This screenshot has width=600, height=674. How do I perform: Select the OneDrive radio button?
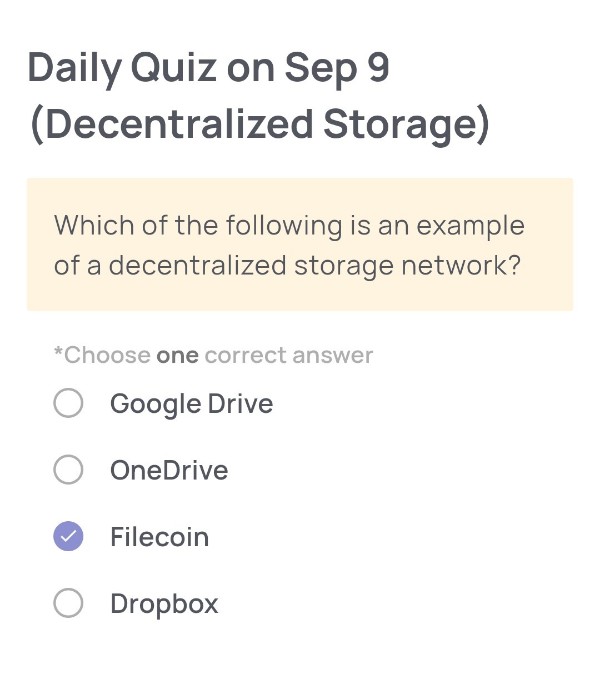click(x=68, y=470)
